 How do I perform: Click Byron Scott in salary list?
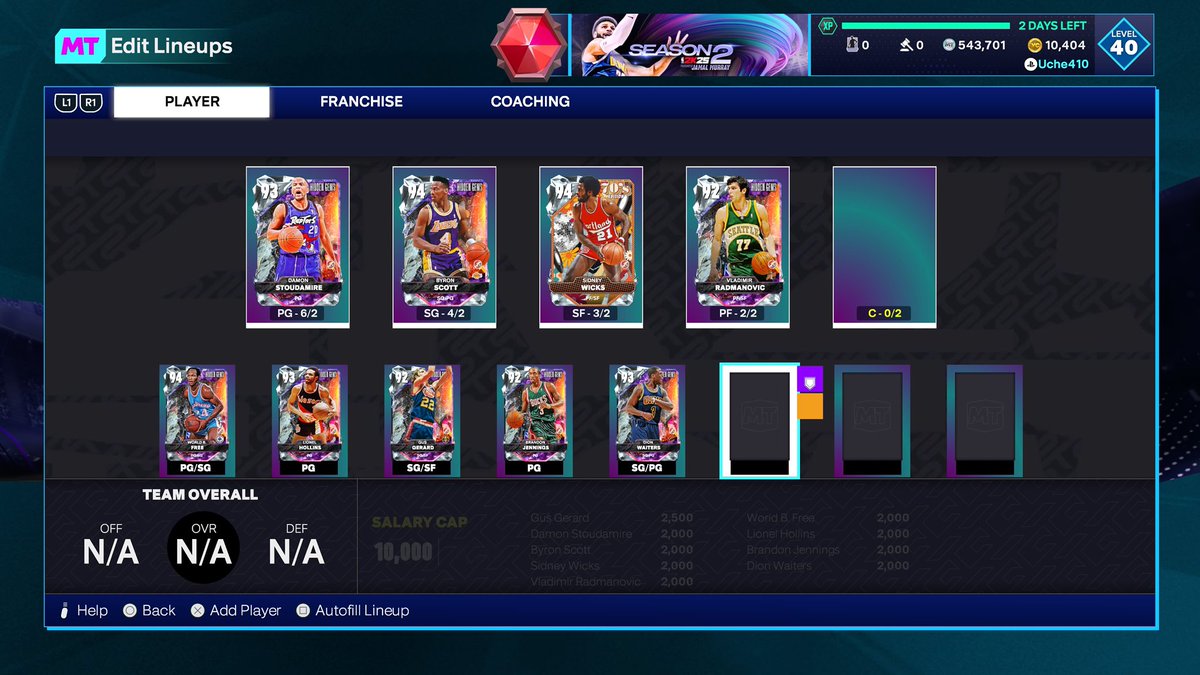pos(561,550)
